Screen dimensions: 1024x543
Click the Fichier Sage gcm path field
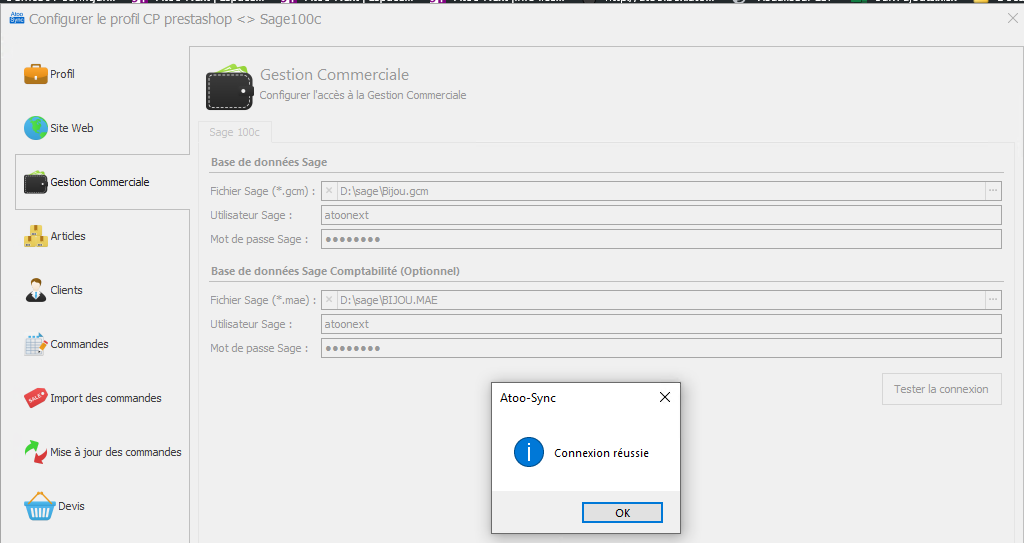[x=661, y=191]
